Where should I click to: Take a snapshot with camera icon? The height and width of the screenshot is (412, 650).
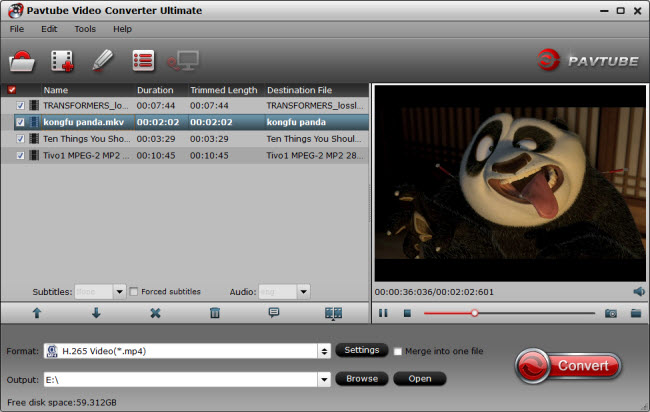click(610, 313)
